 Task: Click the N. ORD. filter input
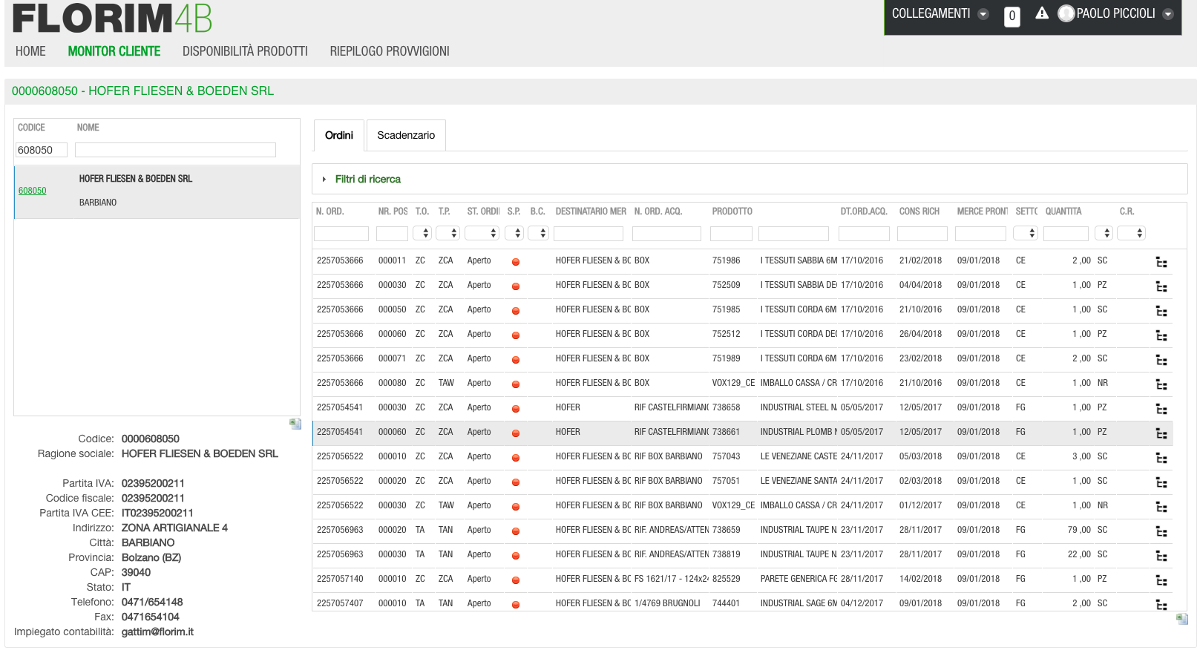click(341, 233)
